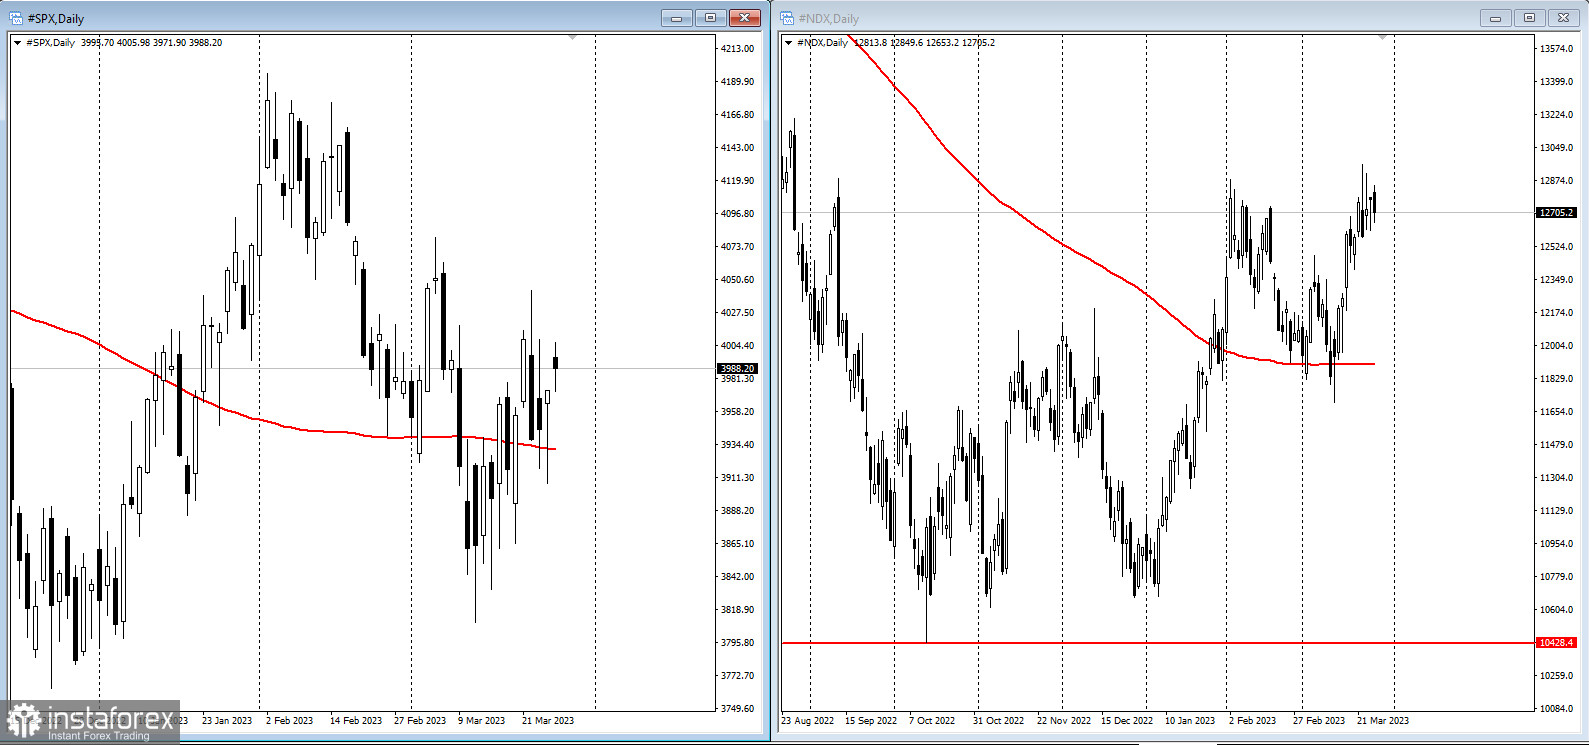Click 2 Feb 2023 date in NDX chart

click(x=1252, y=721)
